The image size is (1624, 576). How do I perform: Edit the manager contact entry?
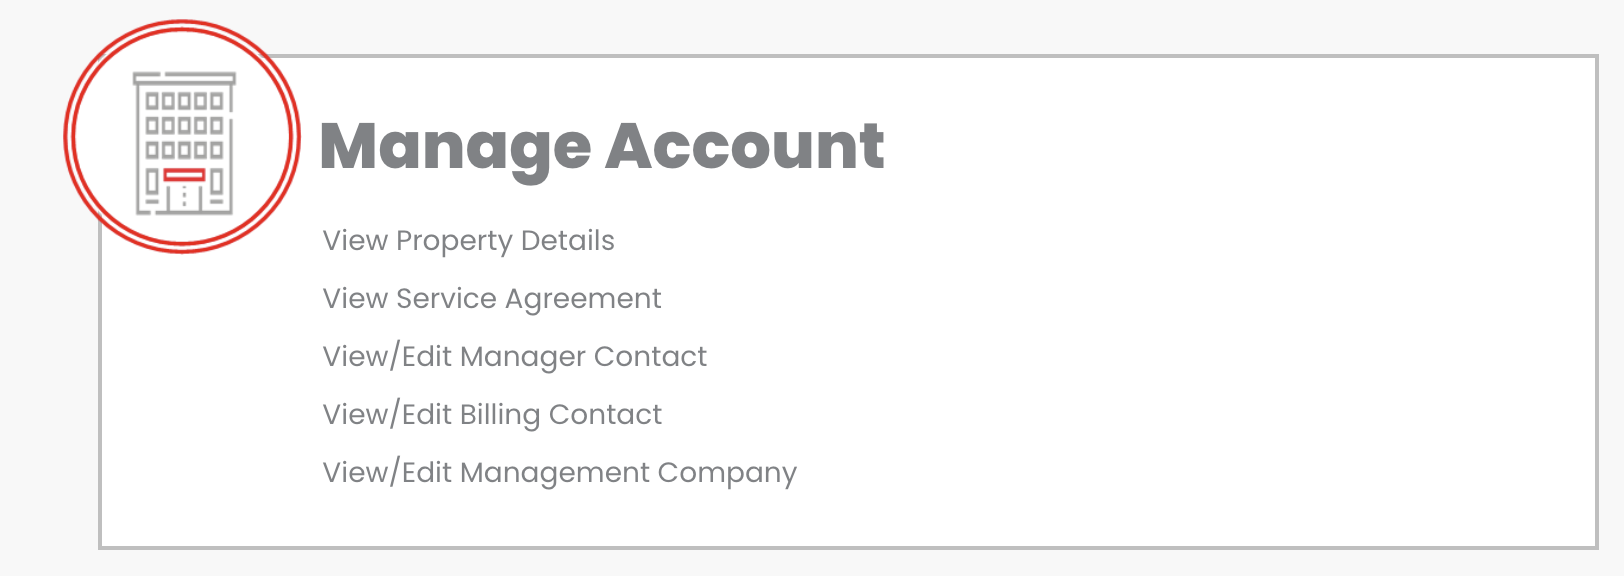click(x=514, y=357)
